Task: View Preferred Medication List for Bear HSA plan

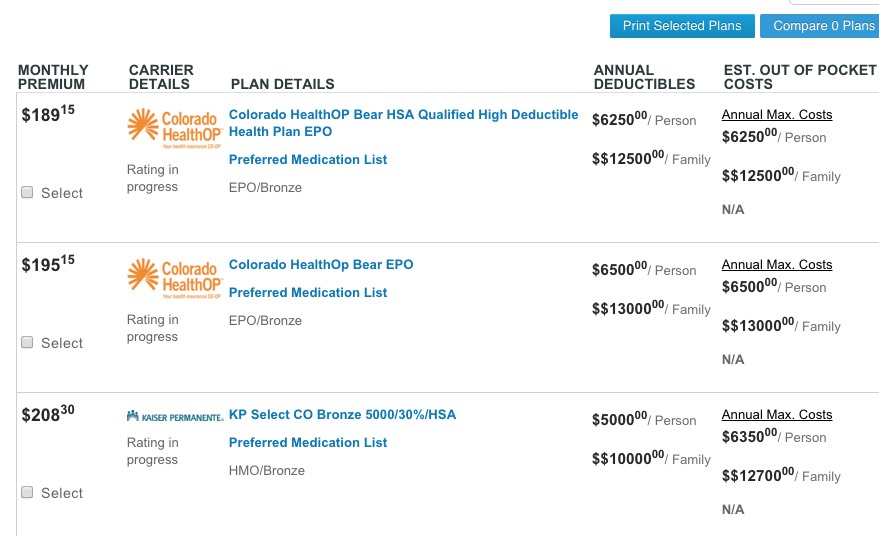Action: pyautogui.click(x=307, y=160)
